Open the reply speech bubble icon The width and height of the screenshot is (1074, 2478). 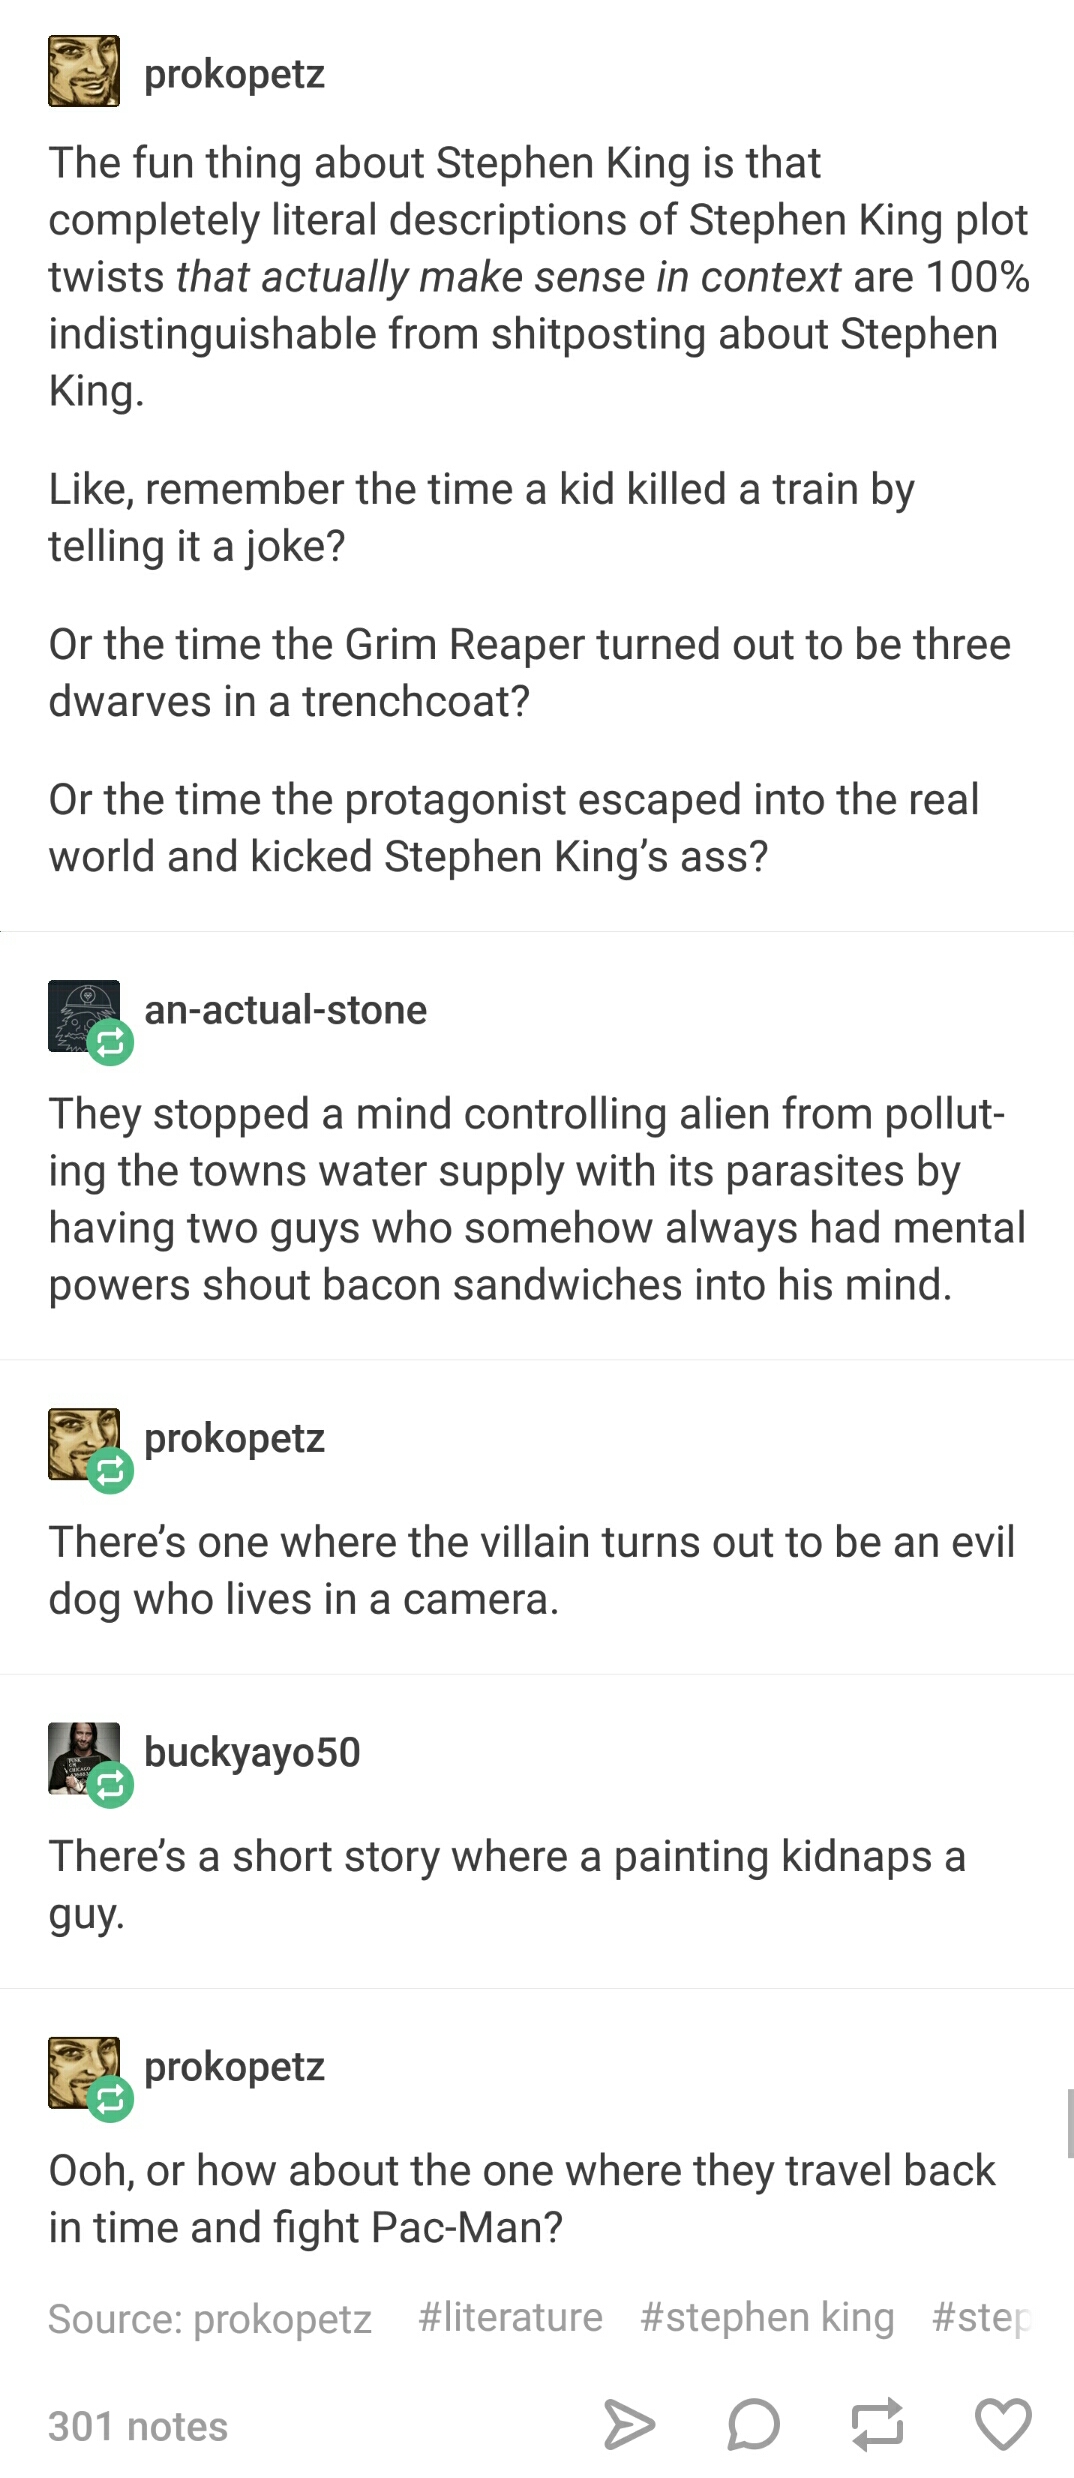(x=753, y=2425)
